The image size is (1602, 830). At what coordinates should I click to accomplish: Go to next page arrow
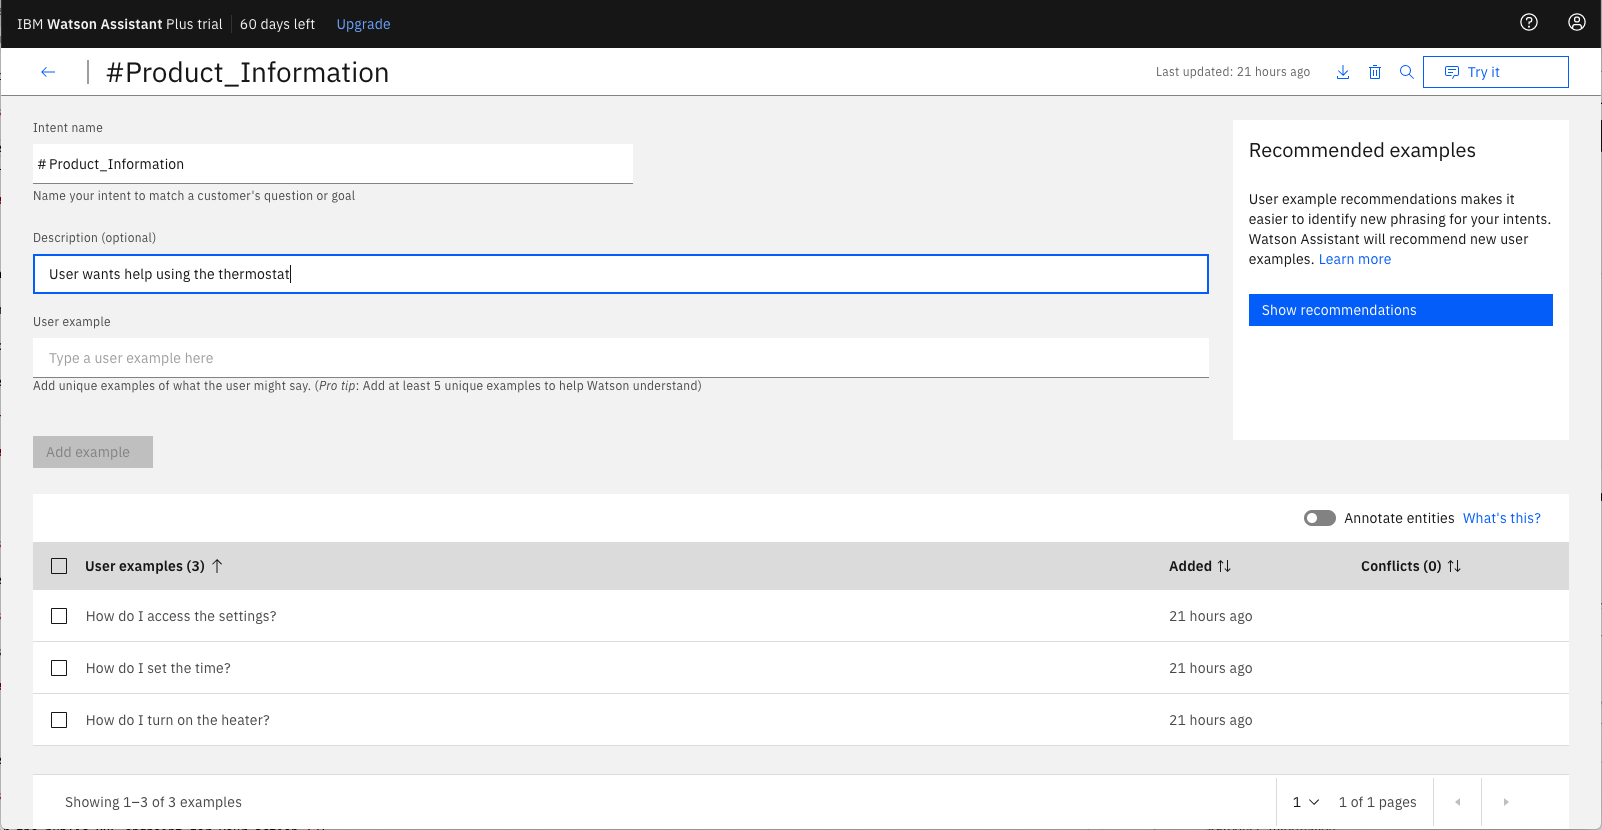tap(1506, 802)
